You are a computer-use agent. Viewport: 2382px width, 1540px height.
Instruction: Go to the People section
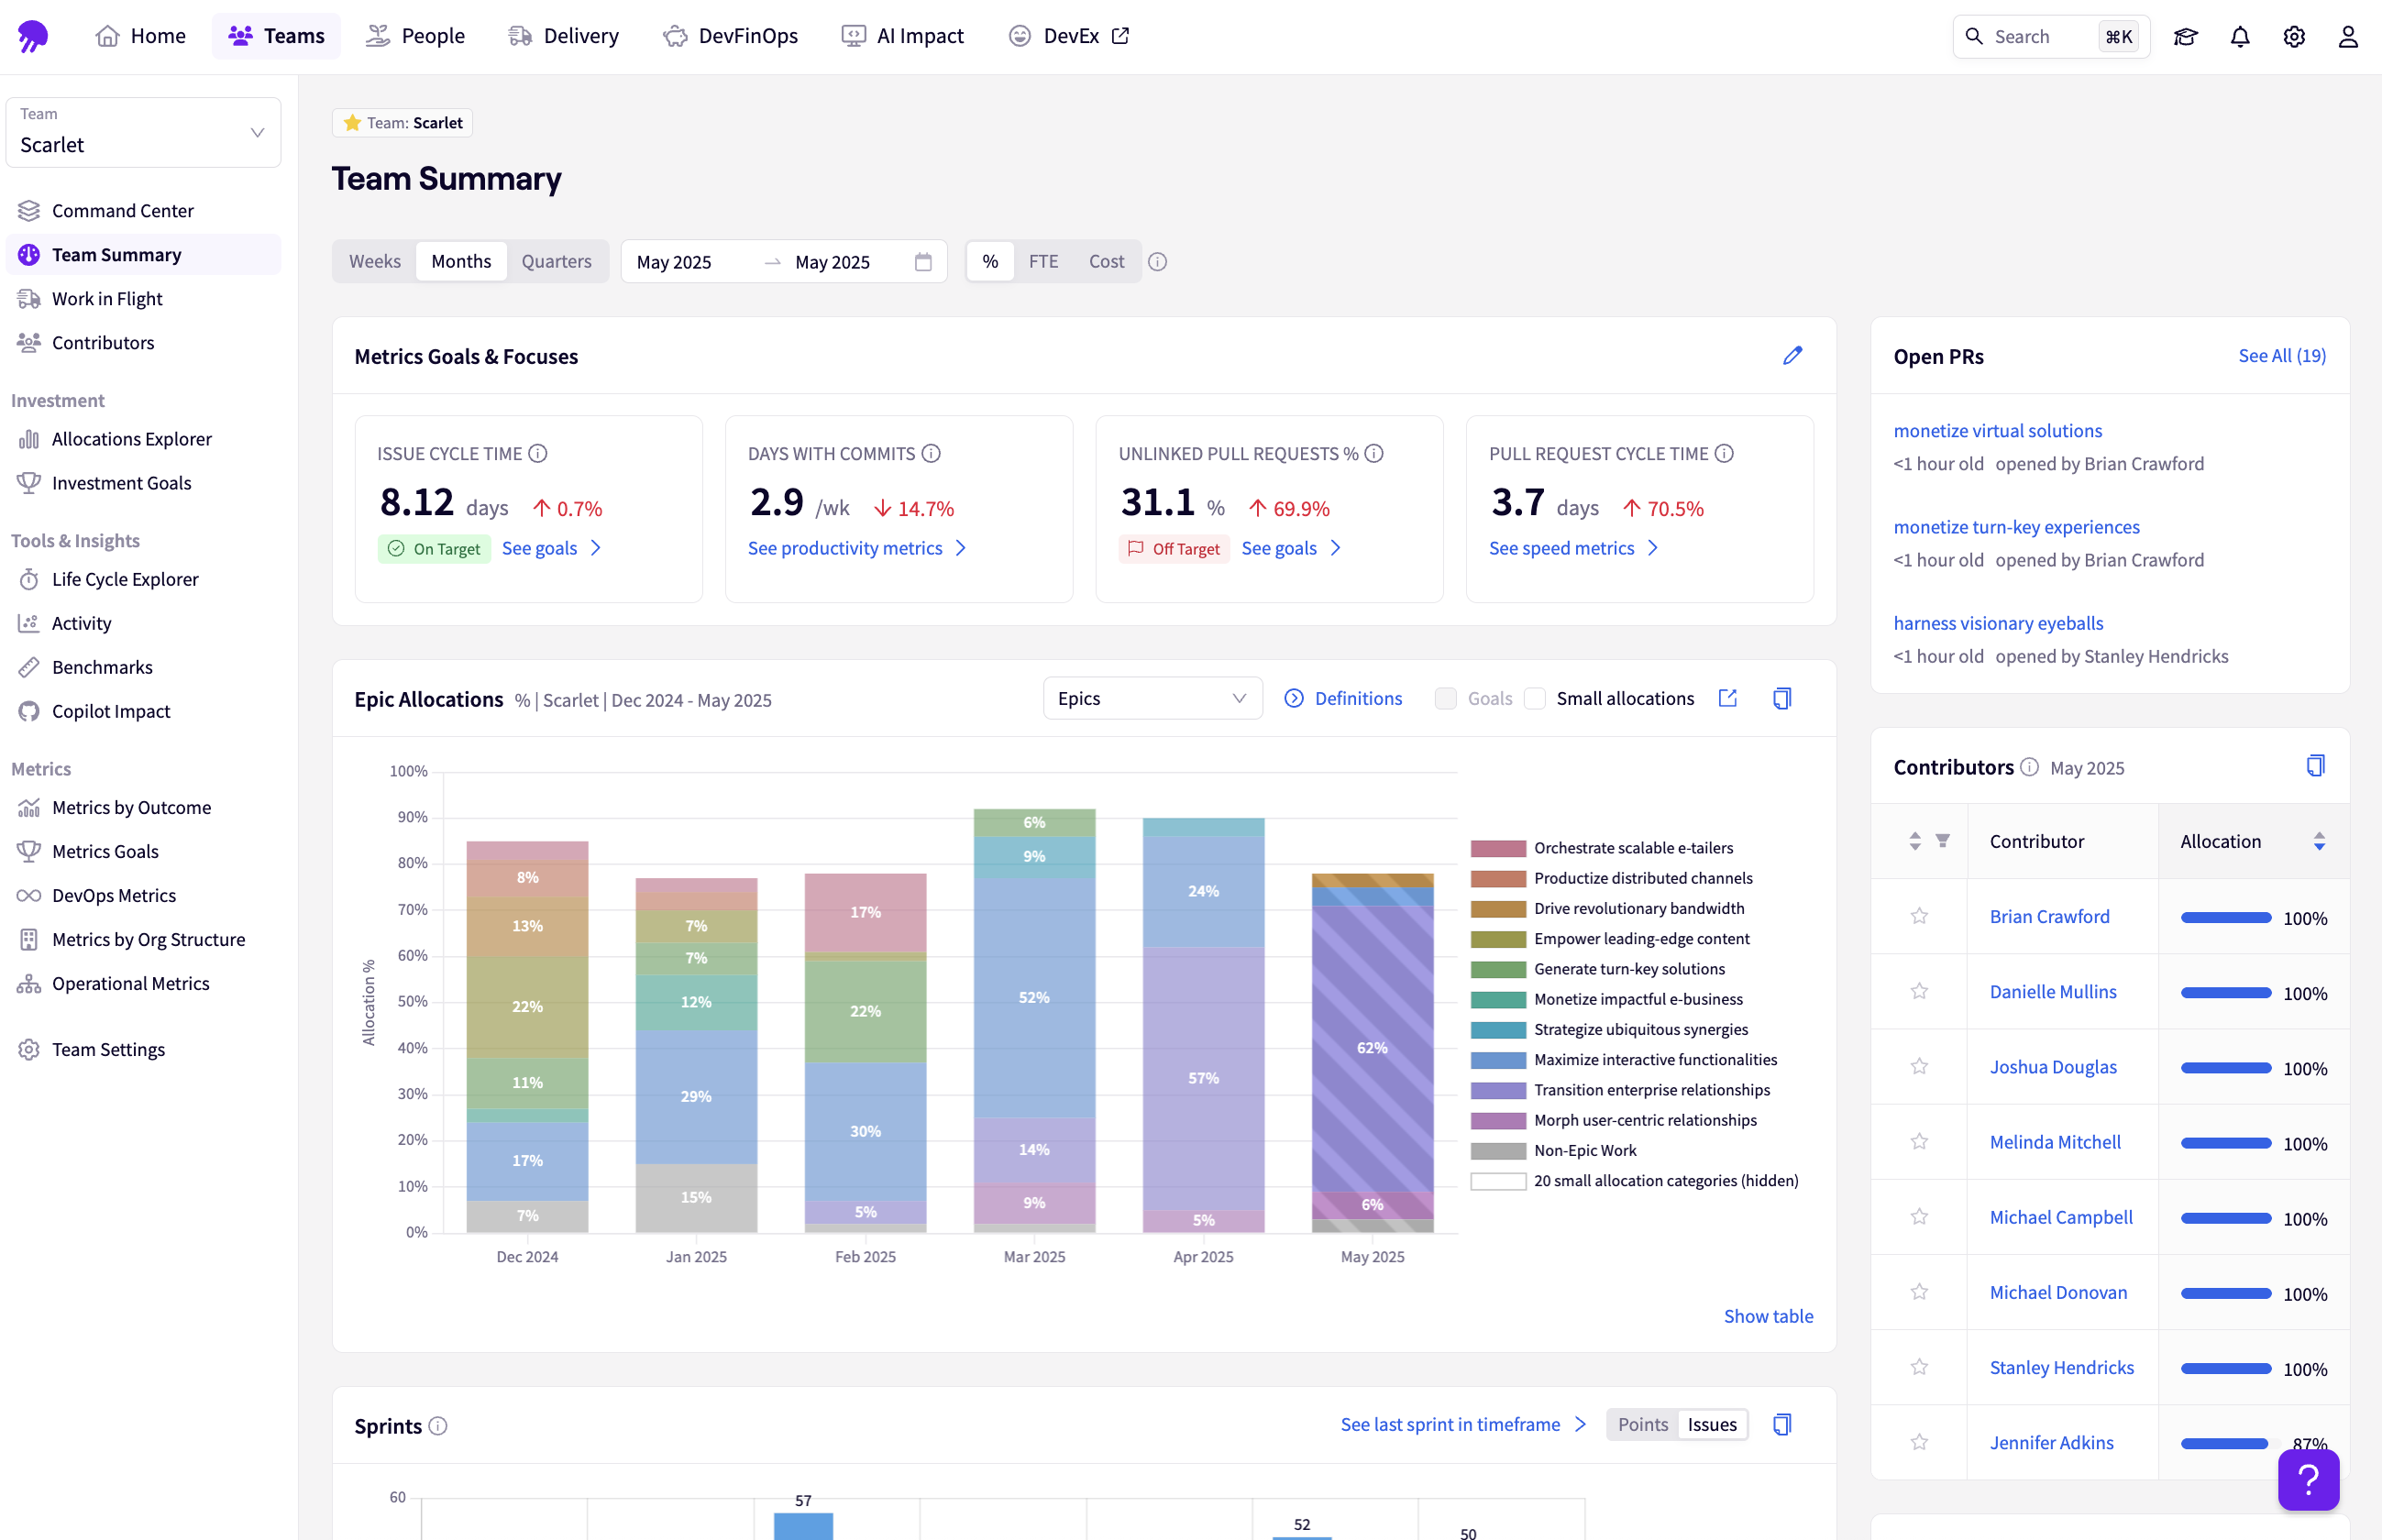tap(416, 35)
